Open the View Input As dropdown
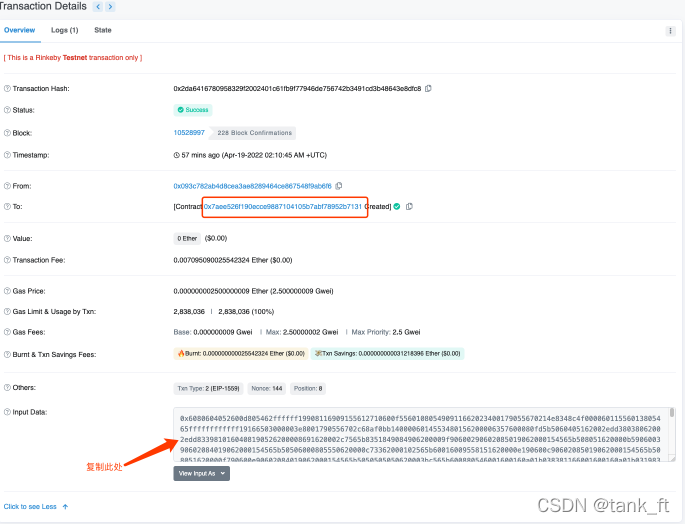The width and height of the screenshot is (685, 524). [201, 473]
